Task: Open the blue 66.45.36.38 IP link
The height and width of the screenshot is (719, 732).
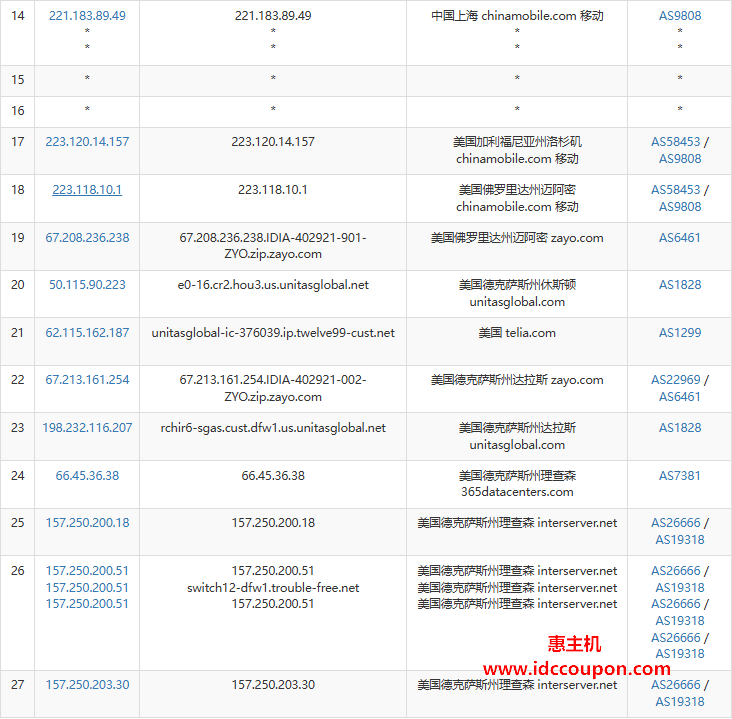Action: pos(87,476)
